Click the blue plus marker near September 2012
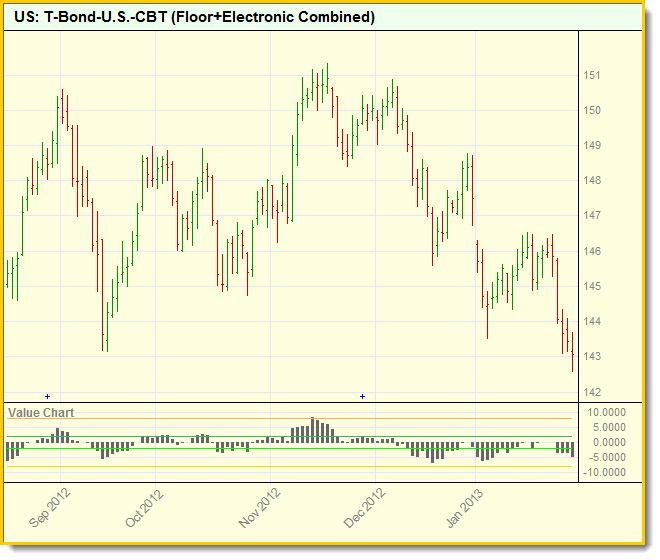The height and width of the screenshot is (560, 660). click(x=47, y=397)
